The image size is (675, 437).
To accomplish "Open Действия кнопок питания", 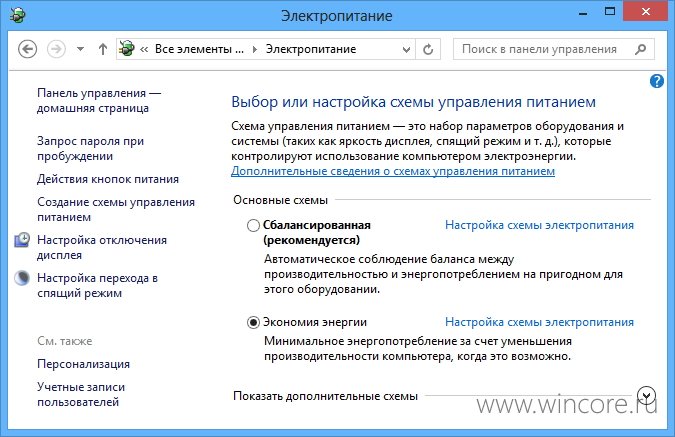I will 108,179.
